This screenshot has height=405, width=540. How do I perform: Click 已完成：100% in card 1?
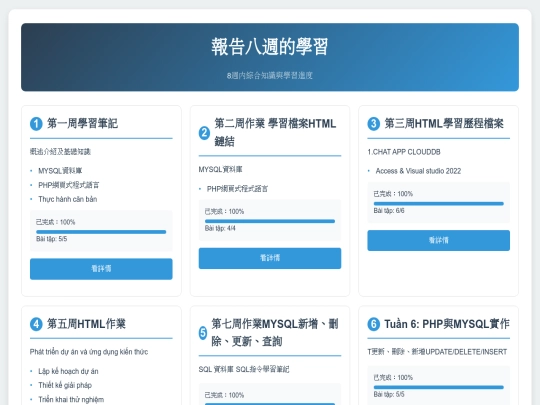pyautogui.click(x=55, y=222)
